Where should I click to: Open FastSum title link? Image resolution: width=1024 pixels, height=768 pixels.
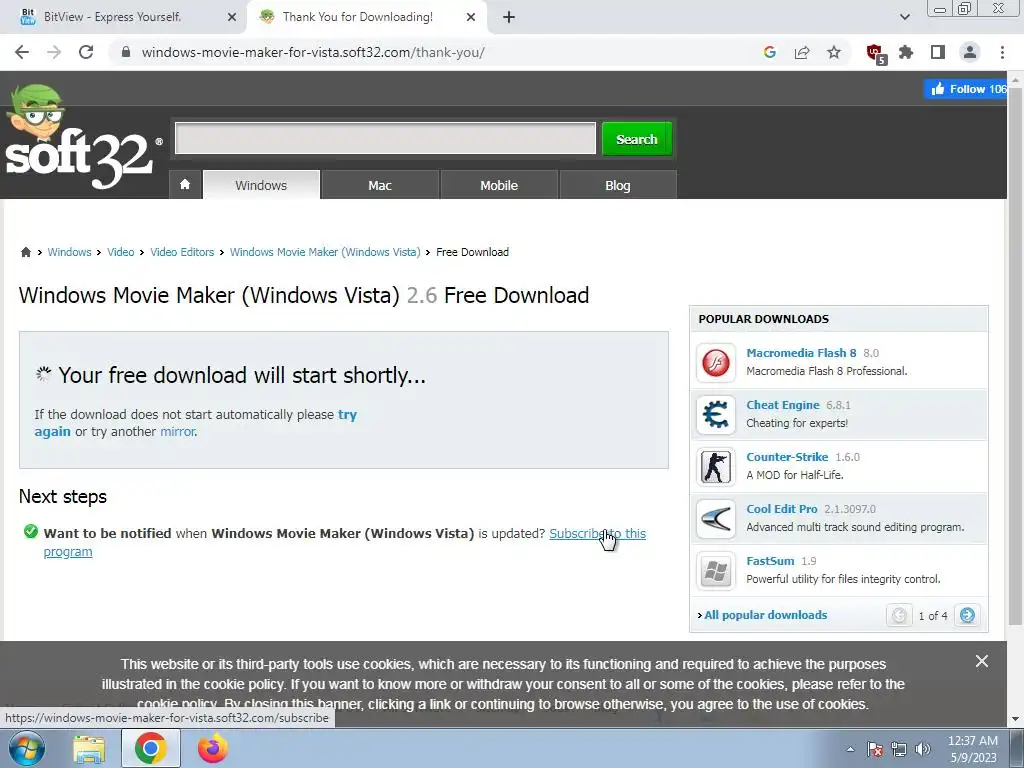[x=770, y=561]
